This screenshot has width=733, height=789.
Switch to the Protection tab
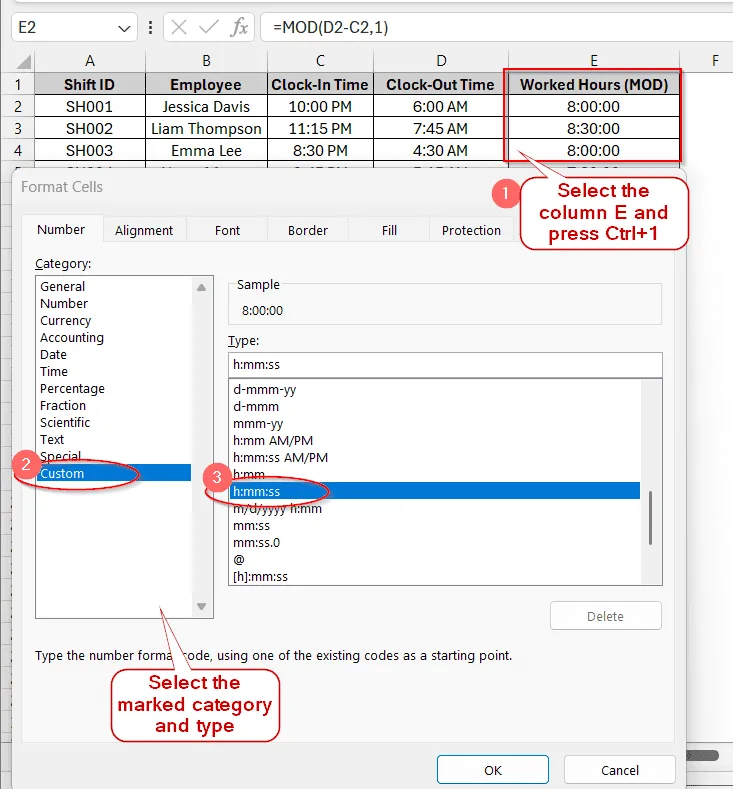471,230
